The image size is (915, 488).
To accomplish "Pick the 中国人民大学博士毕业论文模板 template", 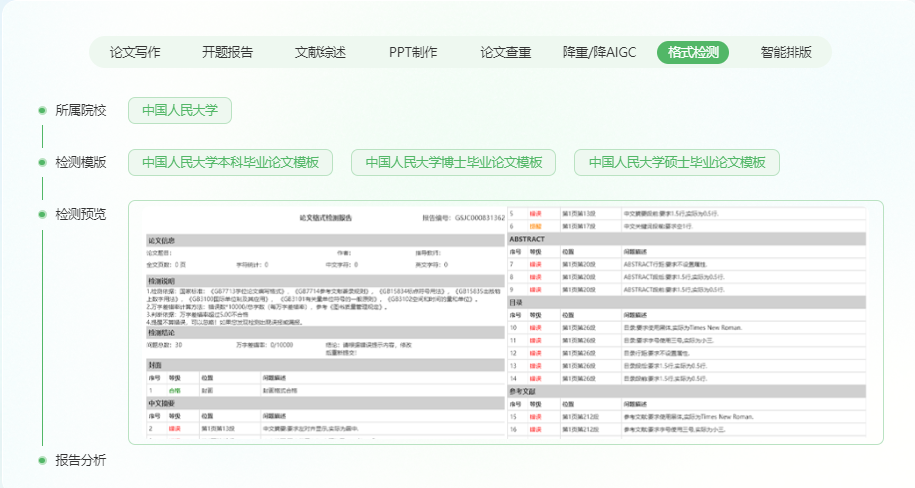I will point(453,162).
